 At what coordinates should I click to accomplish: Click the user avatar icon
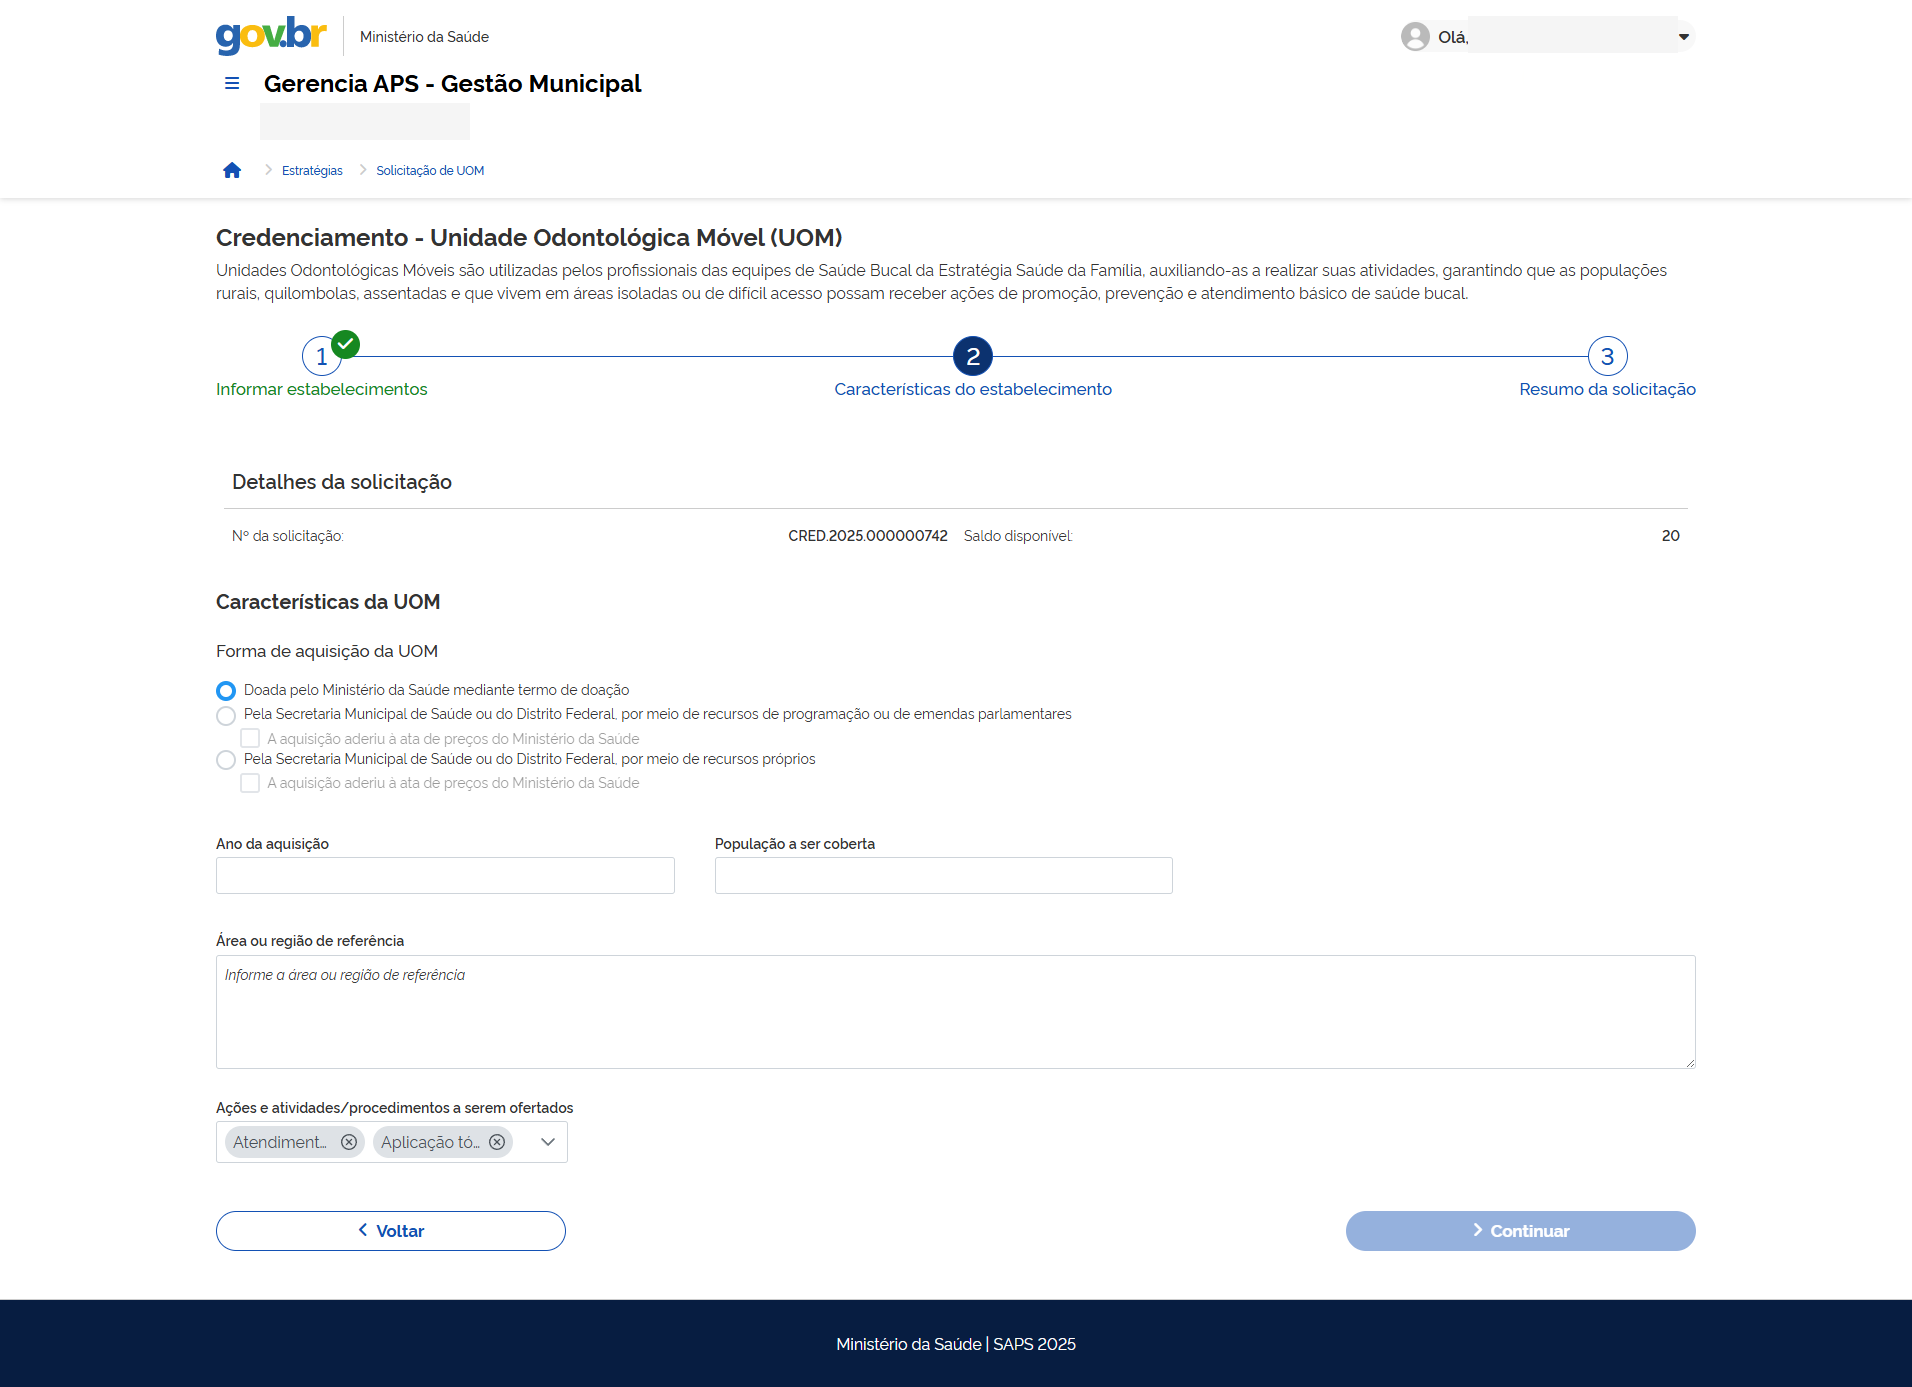point(1414,37)
